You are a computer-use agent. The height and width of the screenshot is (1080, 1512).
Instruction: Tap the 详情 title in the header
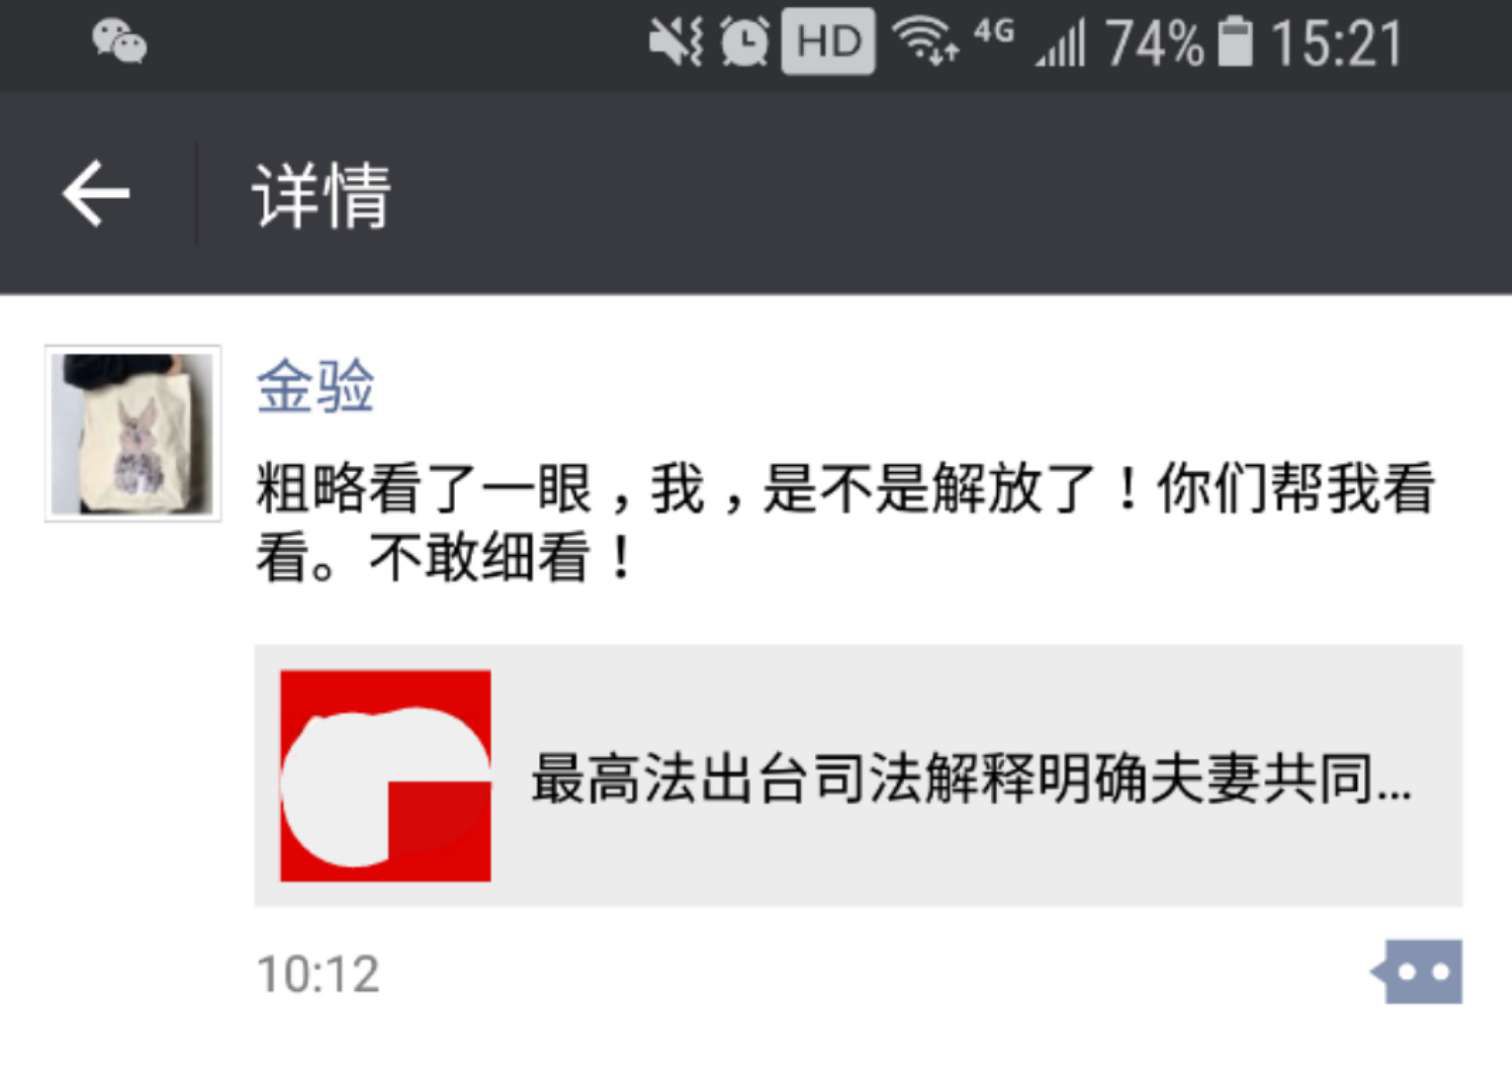(322, 195)
